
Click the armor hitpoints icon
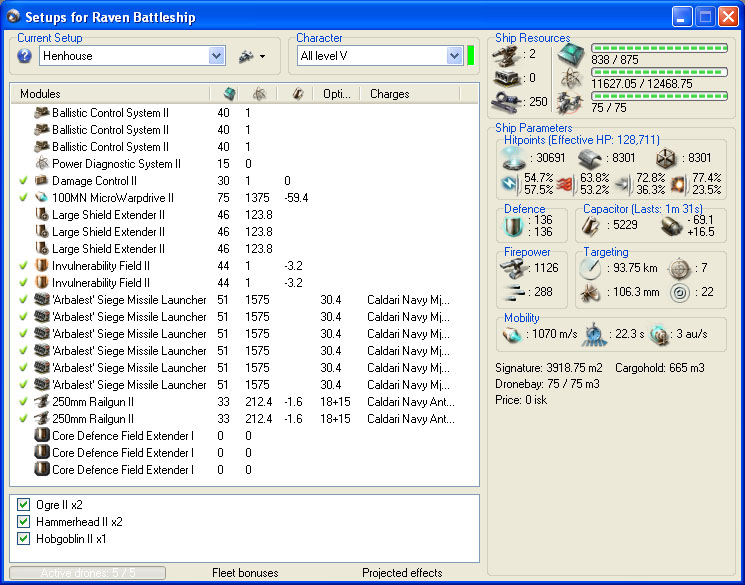589,157
